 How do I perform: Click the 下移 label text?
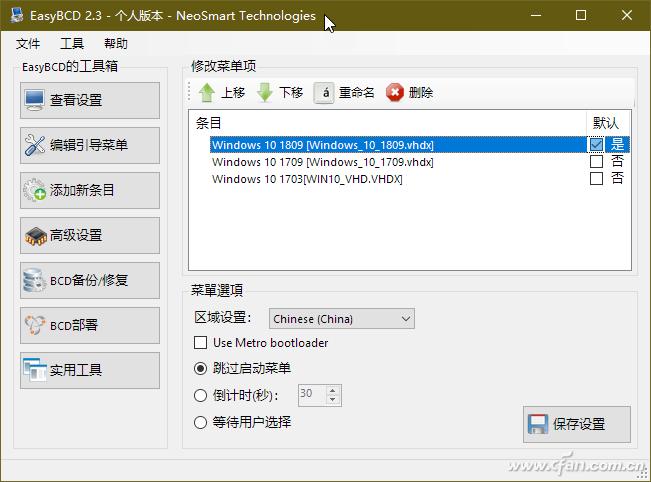(291, 92)
